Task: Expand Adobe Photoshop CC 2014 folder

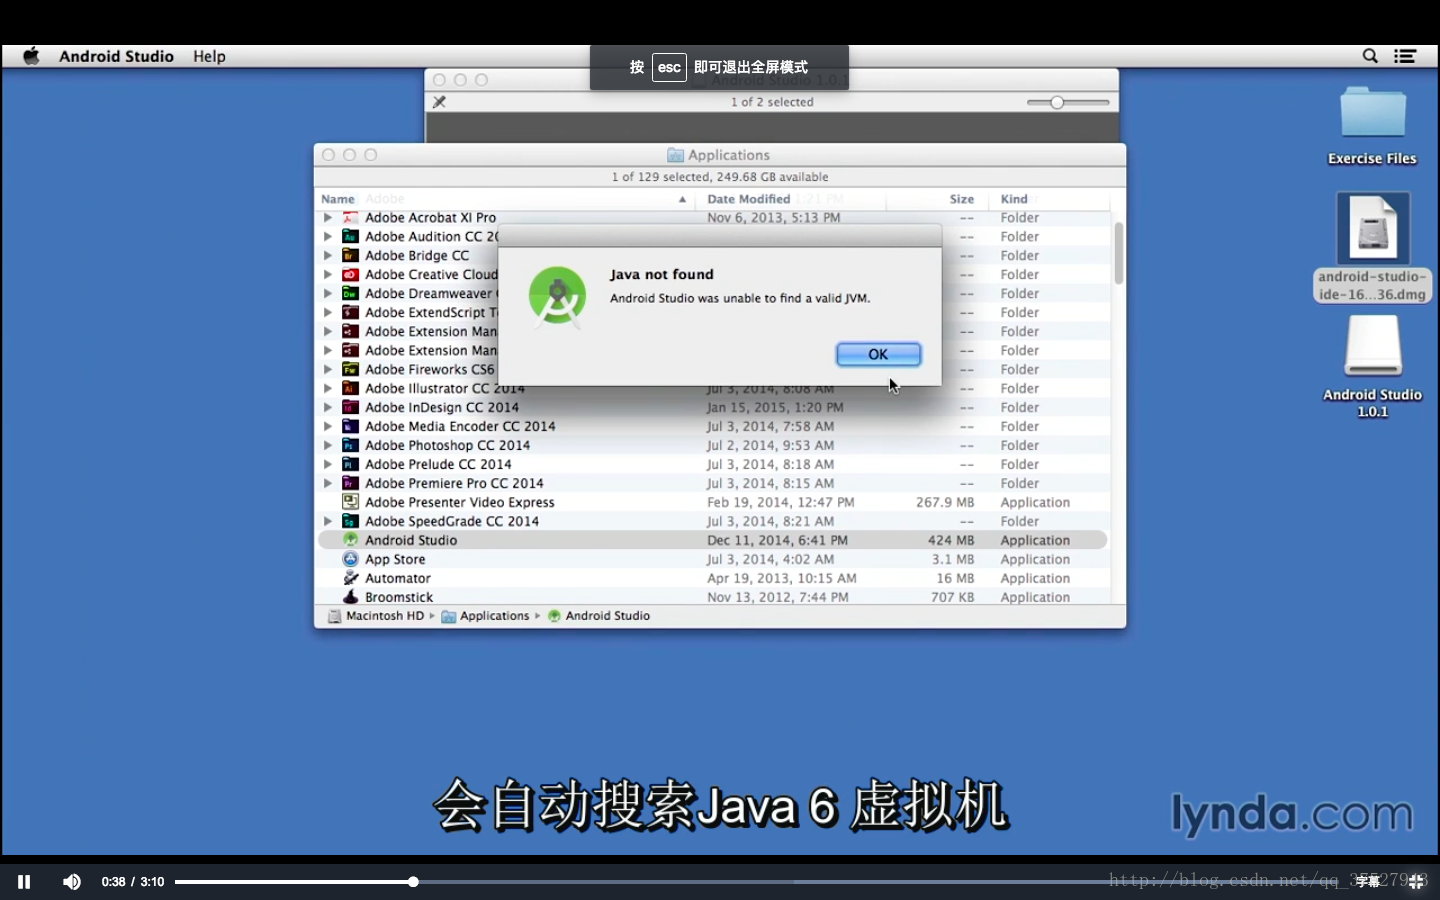Action: pyautogui.click(x=327, y=445)
